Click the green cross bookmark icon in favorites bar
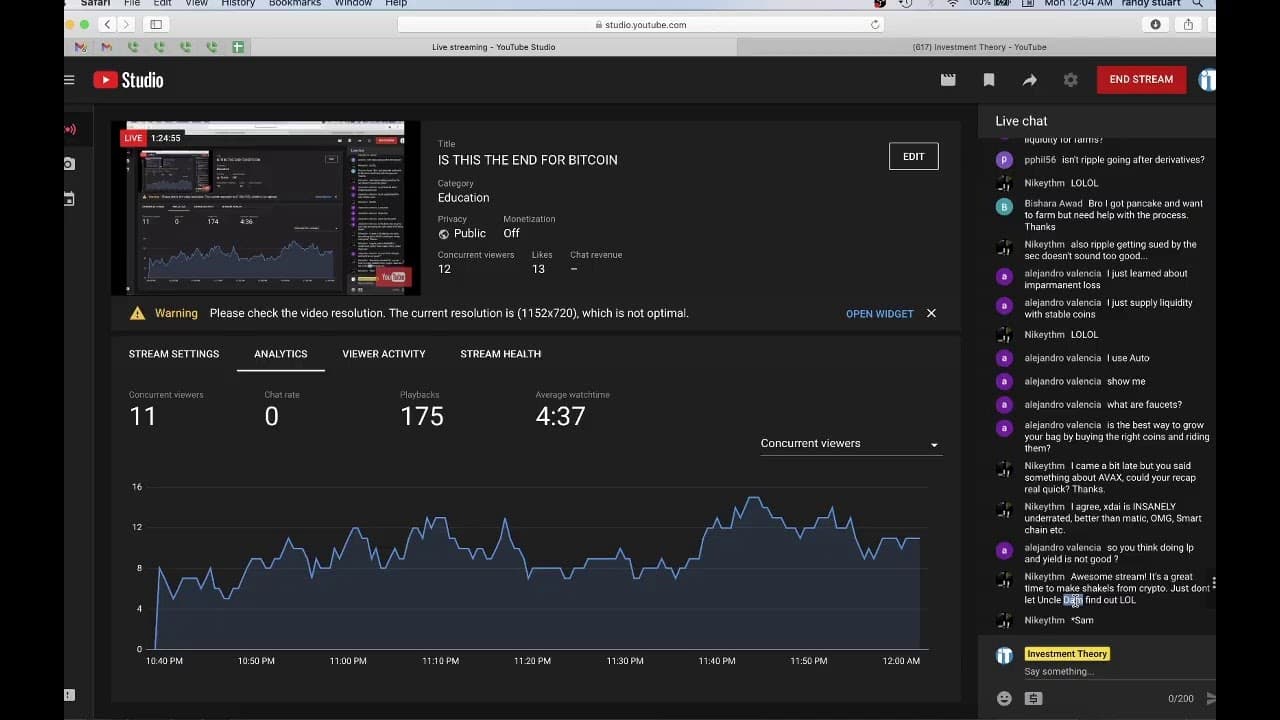This screenshot has height=720, width=1280. (238, 47)
